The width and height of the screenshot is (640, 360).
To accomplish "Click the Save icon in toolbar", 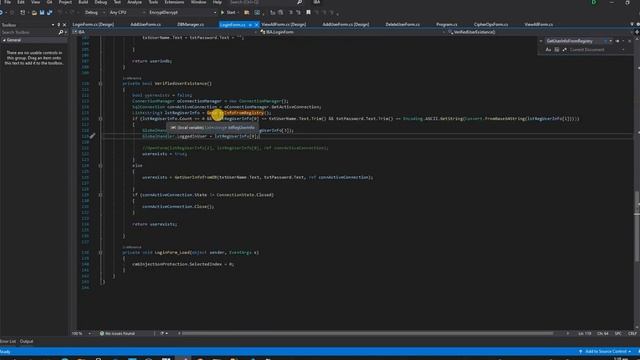I will 42,13.
